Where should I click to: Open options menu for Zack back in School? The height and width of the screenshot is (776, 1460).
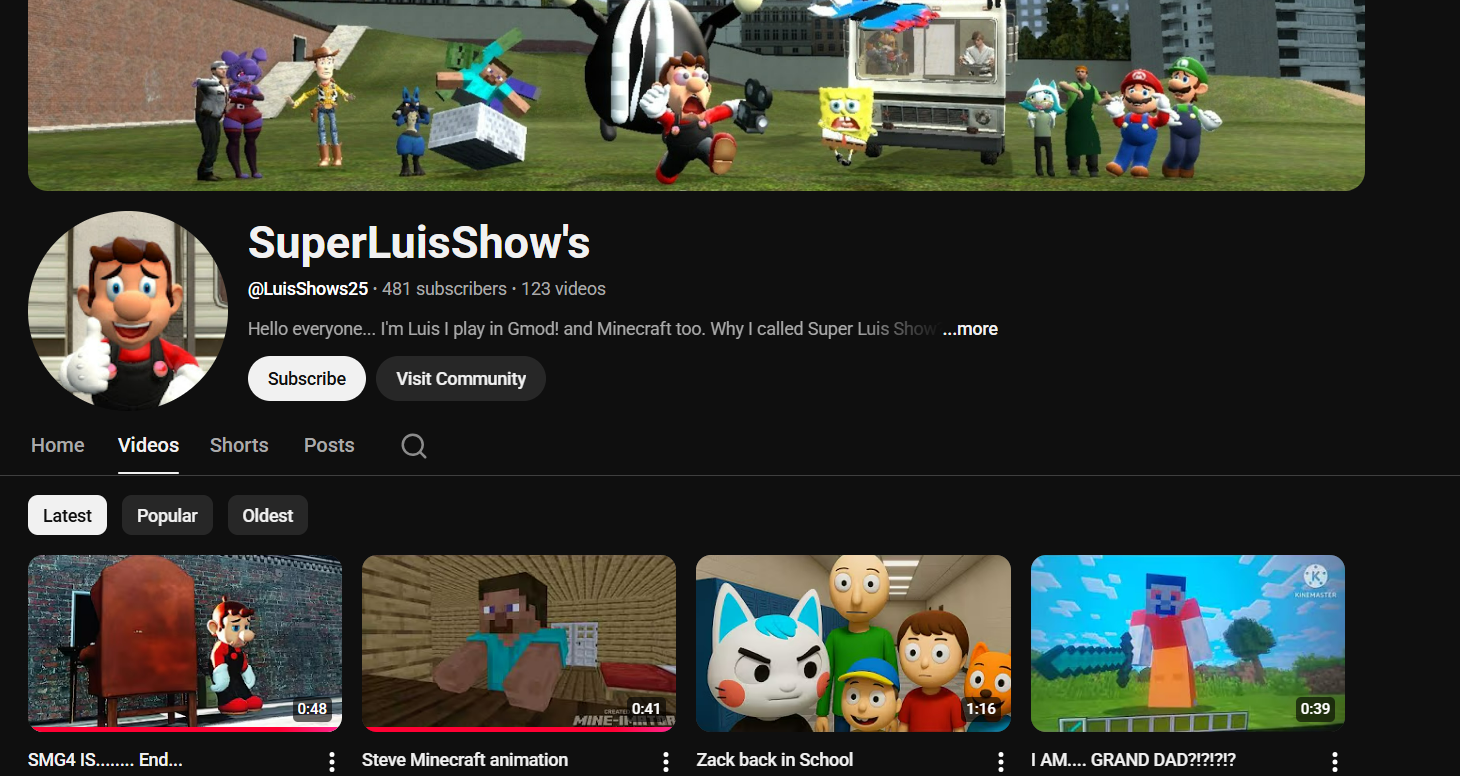point(1000,762)
